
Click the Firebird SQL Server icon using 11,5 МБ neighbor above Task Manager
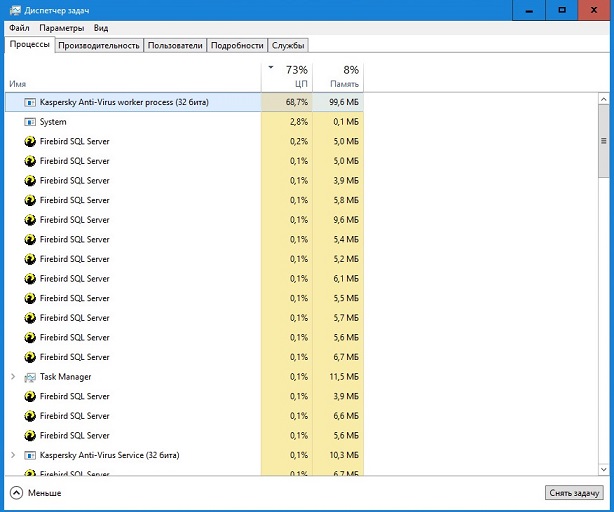(30, 357)
